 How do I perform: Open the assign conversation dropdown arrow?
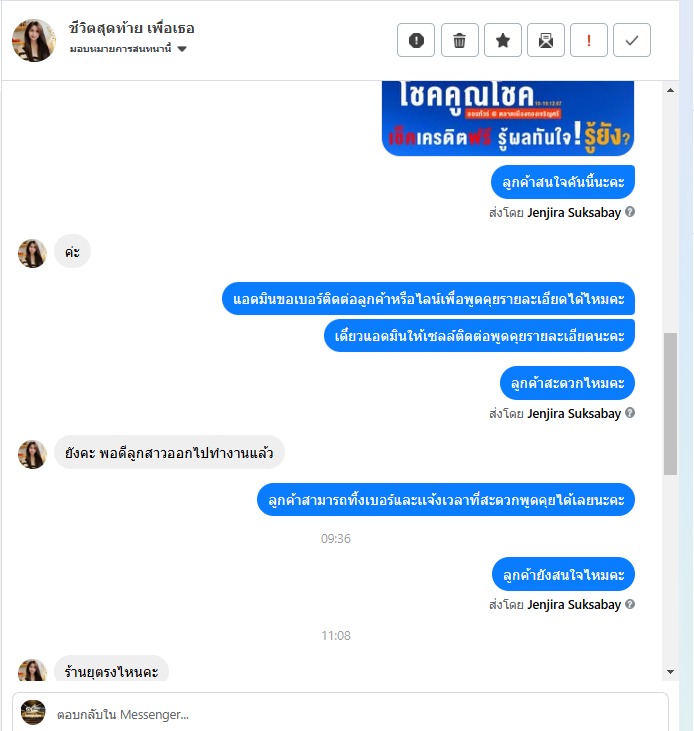point(182,49)
